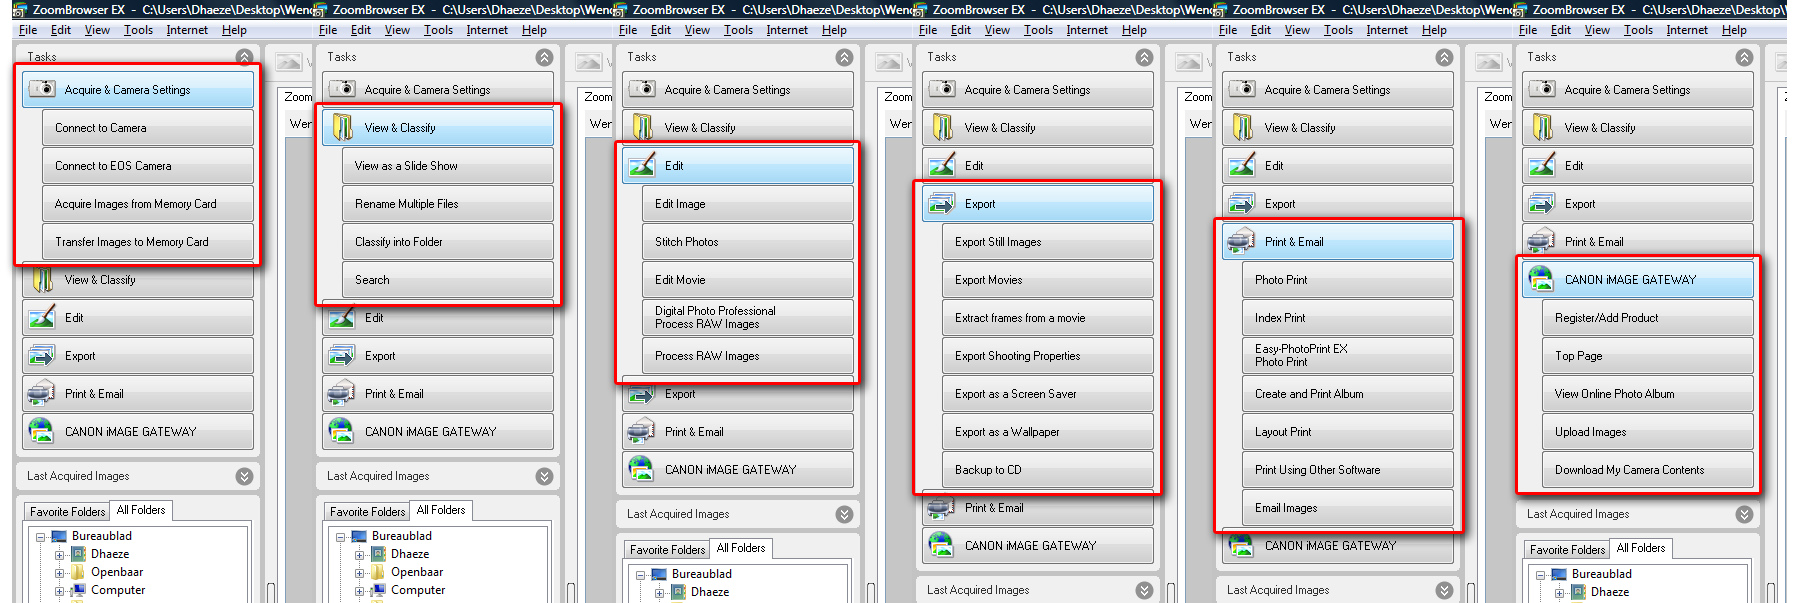Click Export as a Screen Saver

[1048, 394]
